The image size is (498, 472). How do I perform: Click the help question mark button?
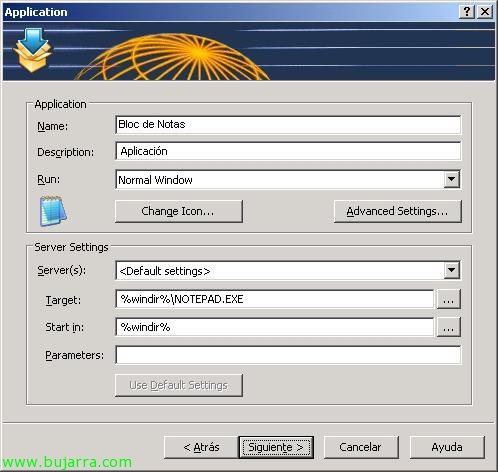[467, 12]
